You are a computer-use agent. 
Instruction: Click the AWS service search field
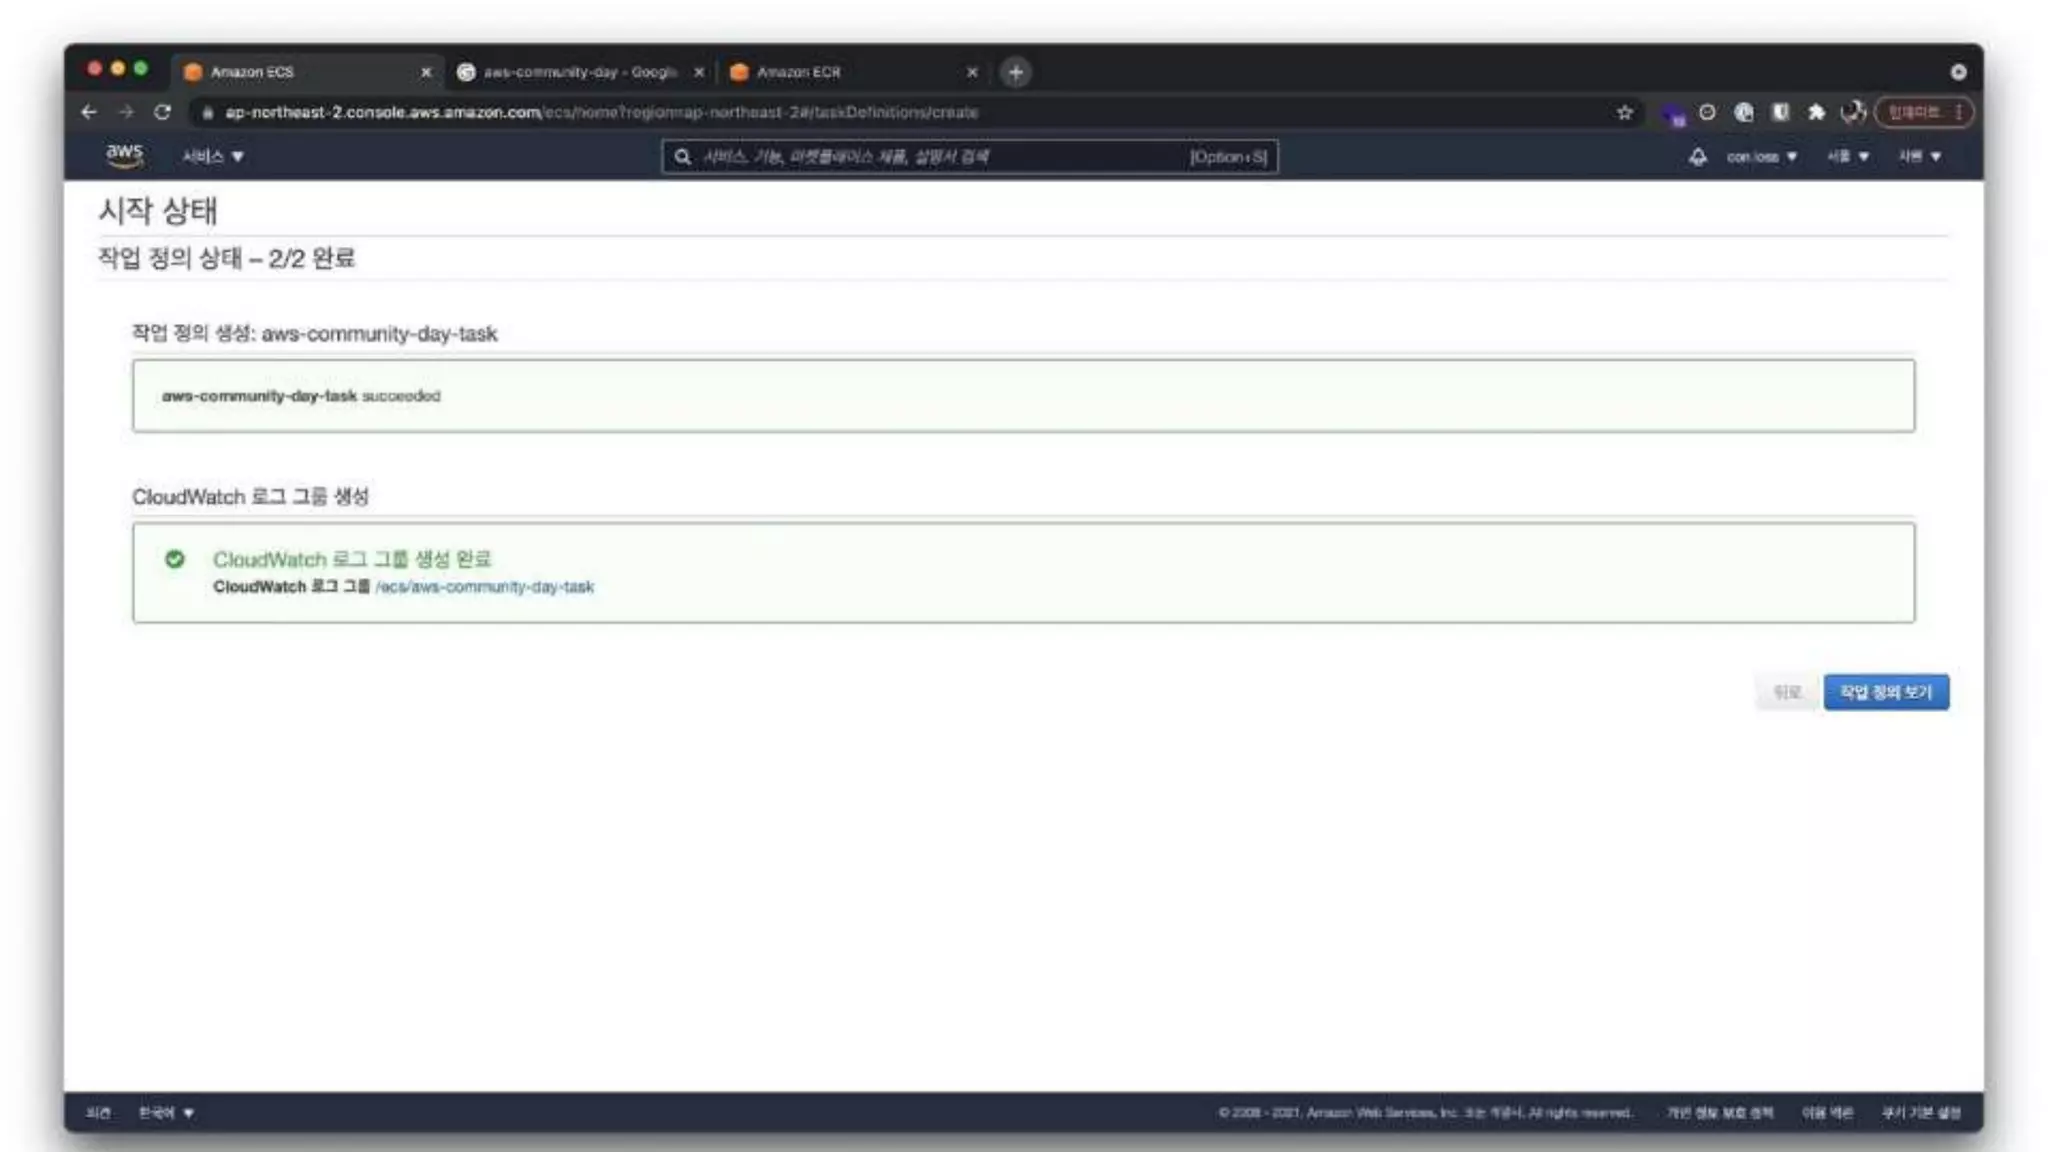click(x=940, y=156)
